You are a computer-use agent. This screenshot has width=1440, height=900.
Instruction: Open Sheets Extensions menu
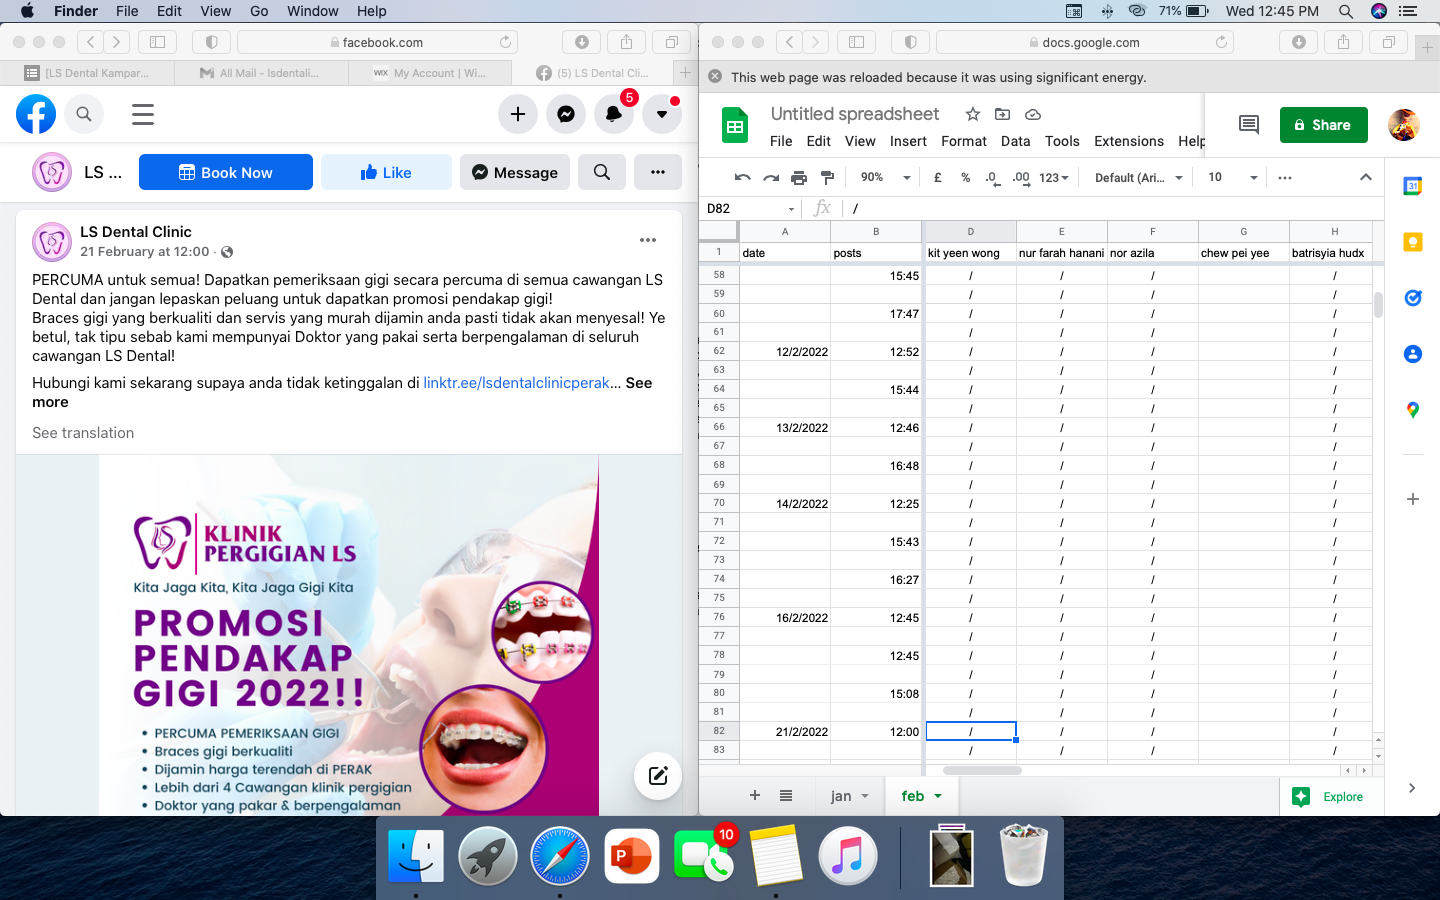tap(1129, 141)
